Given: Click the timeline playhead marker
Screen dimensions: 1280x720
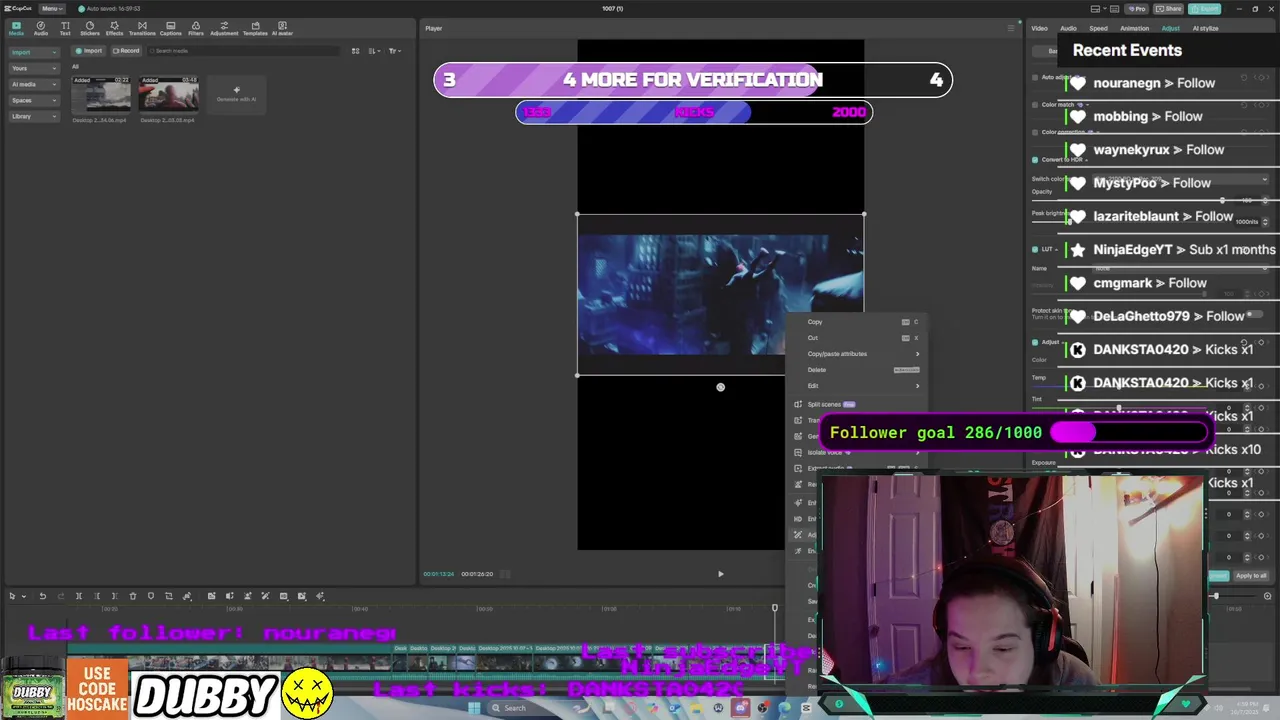Looking at the screenshot, I should [774, 608].
